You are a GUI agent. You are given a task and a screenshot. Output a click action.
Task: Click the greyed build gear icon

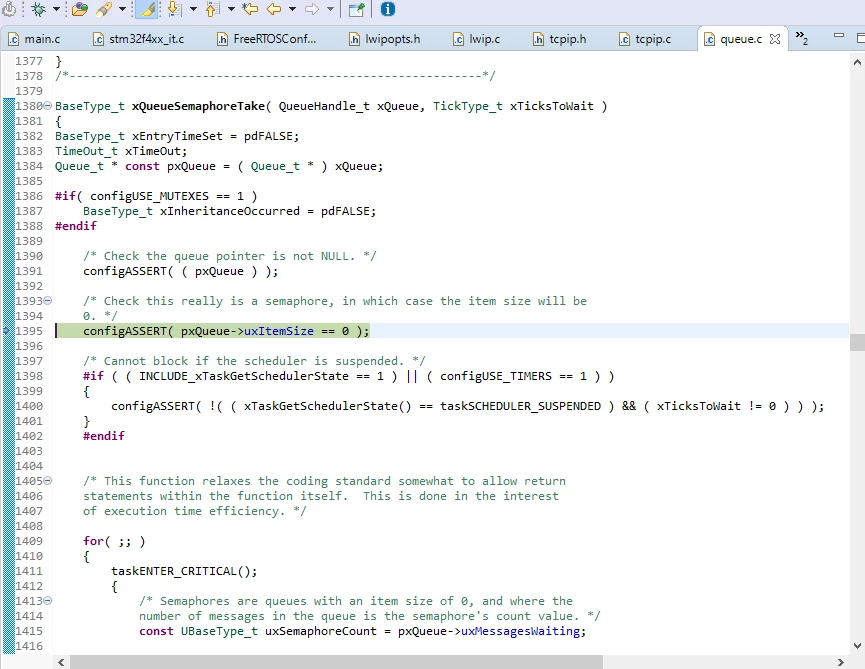(x=9, y=9)
